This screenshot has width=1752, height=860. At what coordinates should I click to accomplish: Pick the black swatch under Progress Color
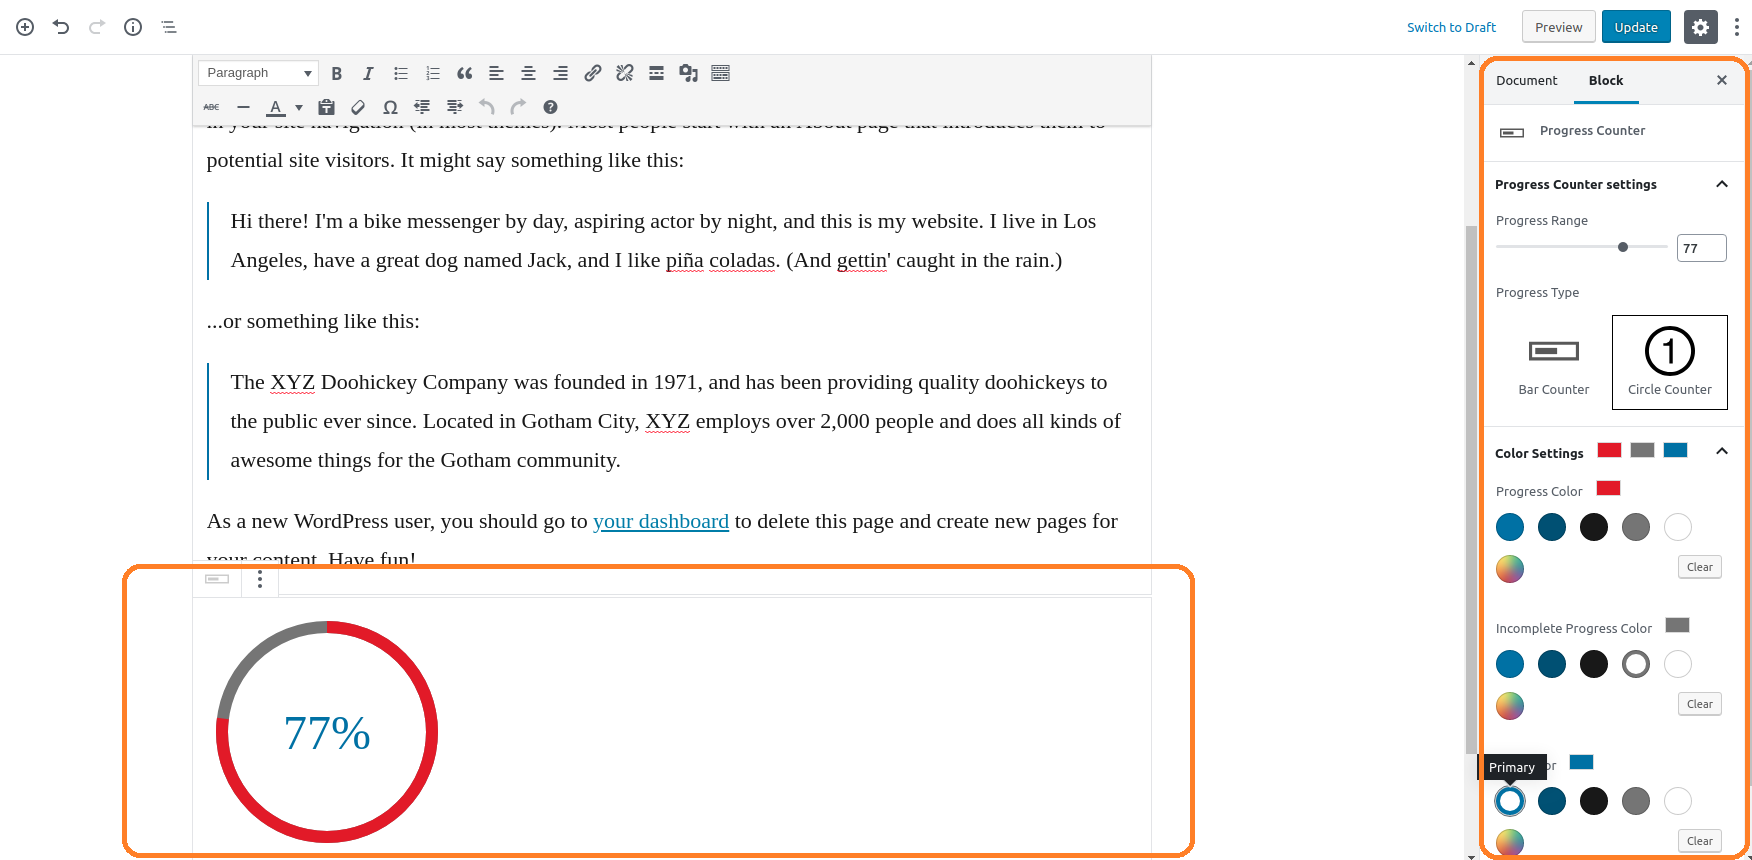coord(1594,527)
